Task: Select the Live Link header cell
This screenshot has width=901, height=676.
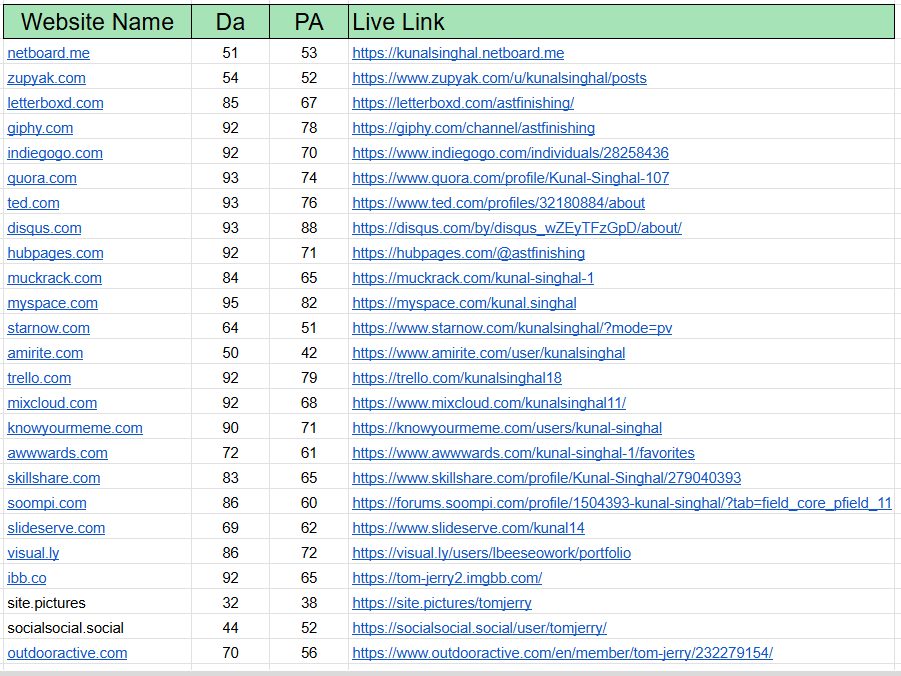Action: point(621,22)
